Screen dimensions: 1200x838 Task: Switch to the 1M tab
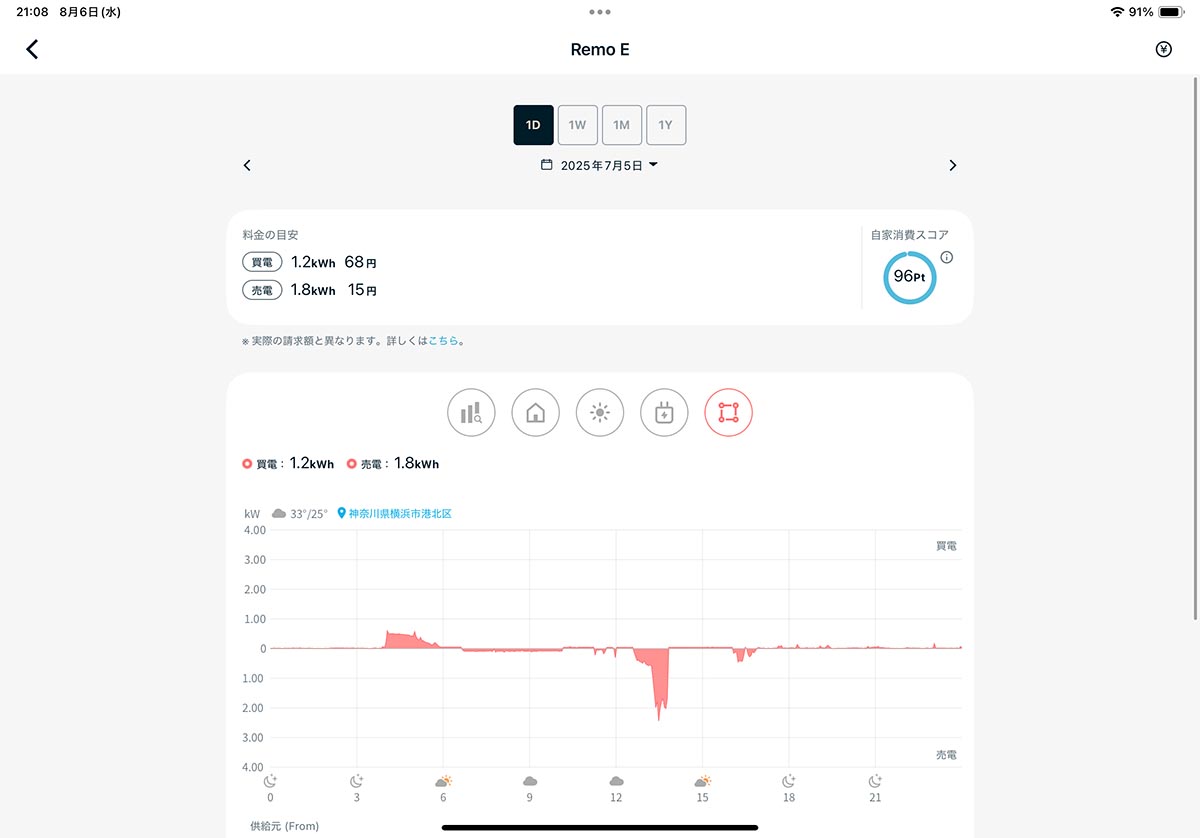[x=622, y=125]
